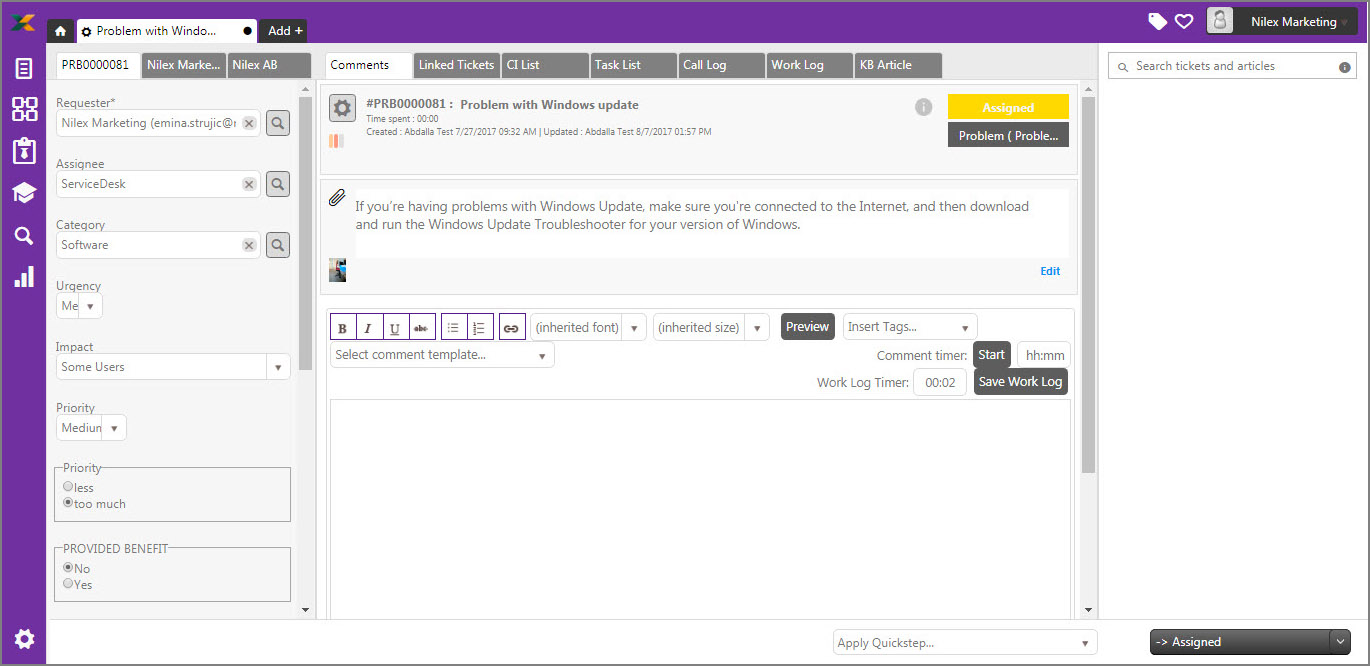Open the graduation cap knowledge icon
The height and width of the screenshot is (666, 1370).
click(24, 193)
